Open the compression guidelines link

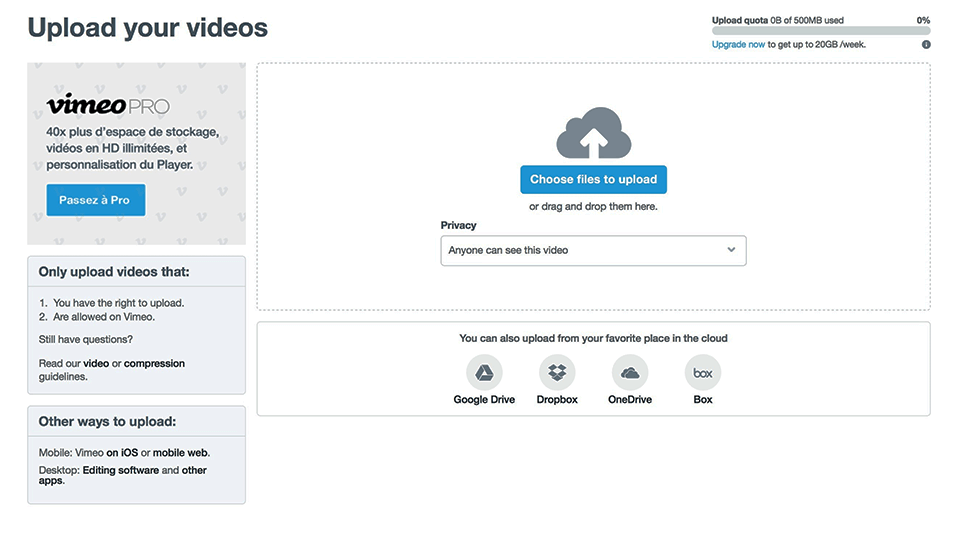click(x=154, y=363)
